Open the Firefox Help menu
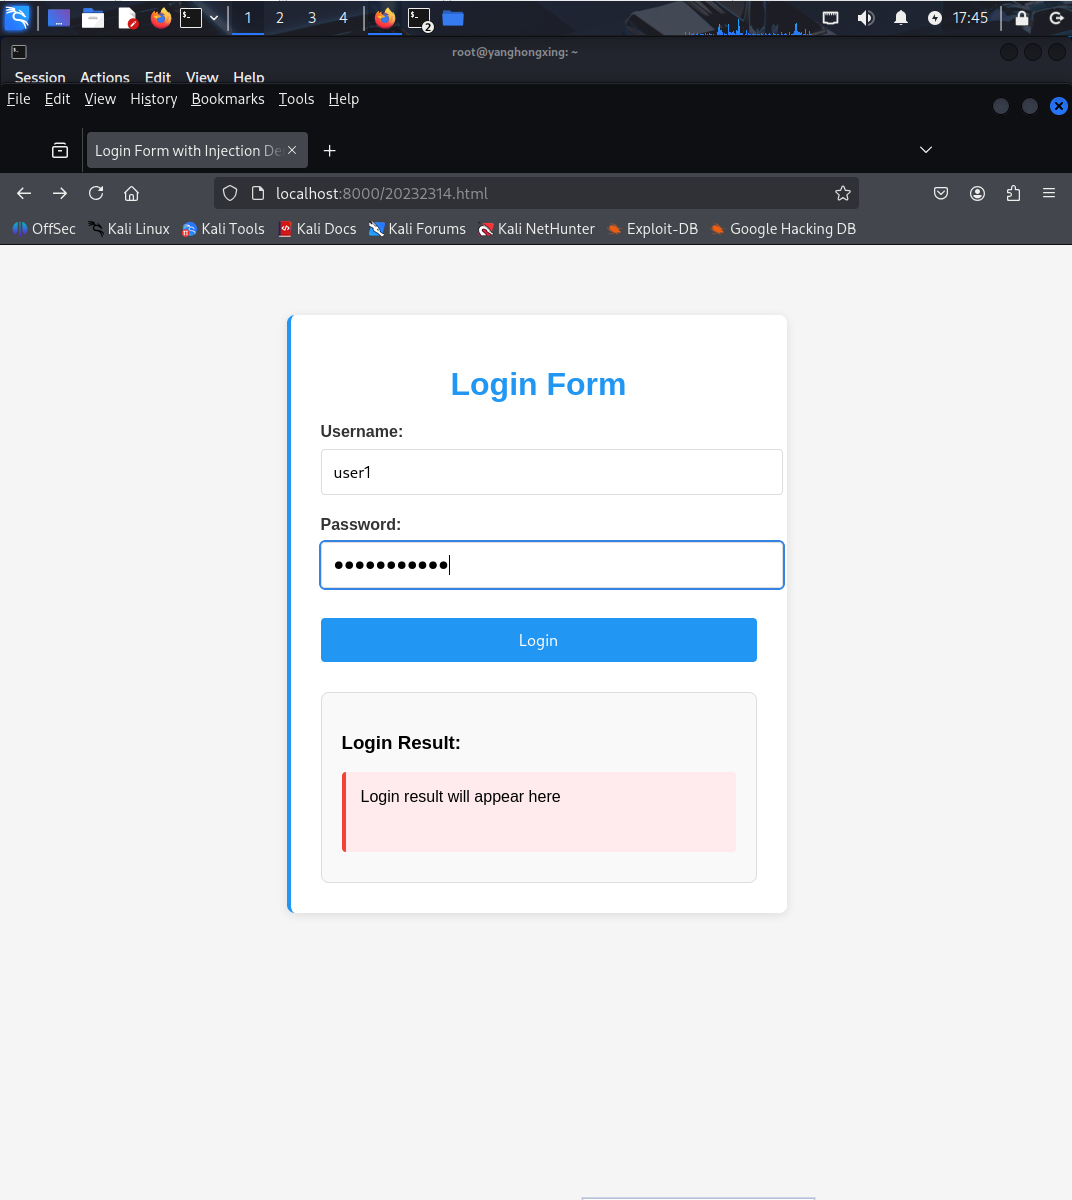This screenshot has width=1072, height=1200. tap(344, 99)
